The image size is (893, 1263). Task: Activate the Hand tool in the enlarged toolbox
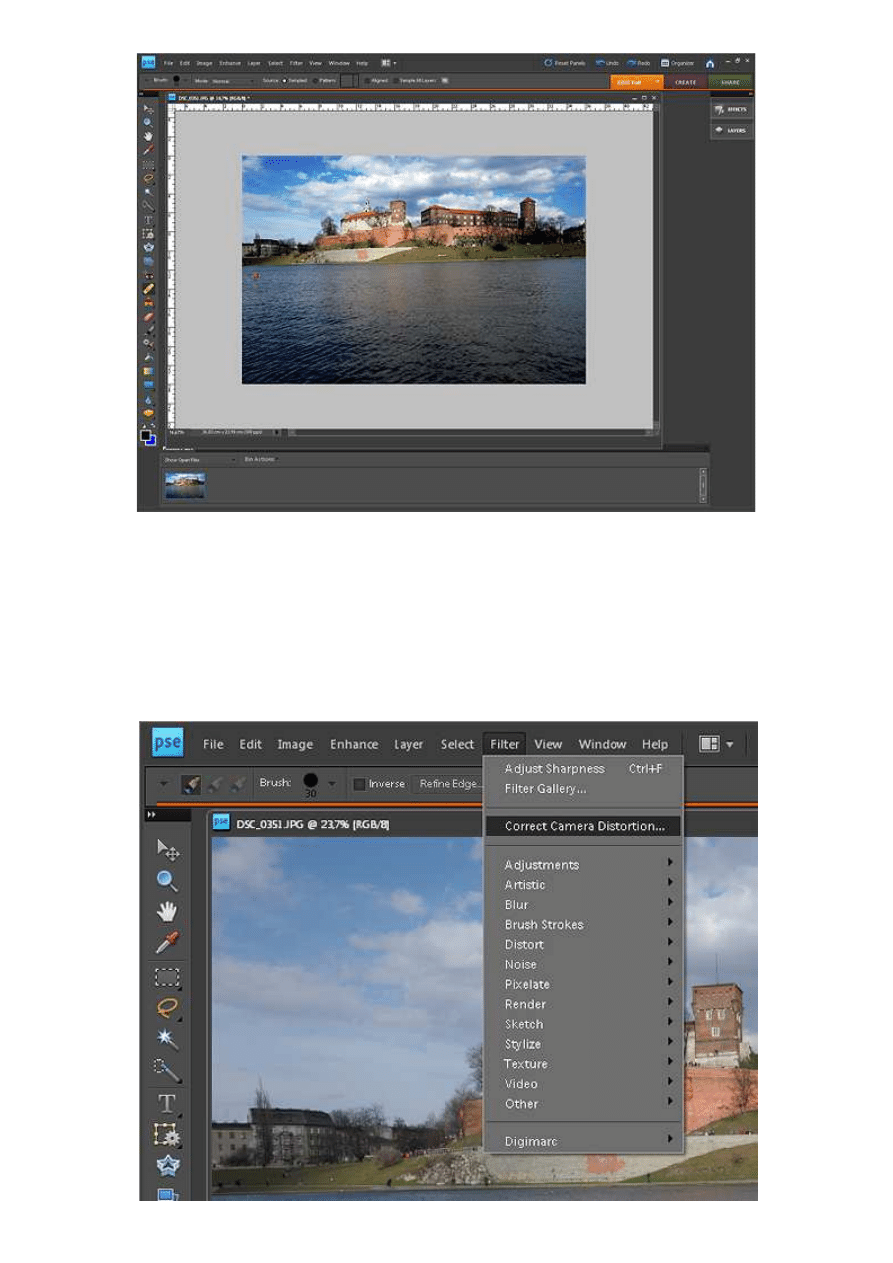pos(167,912)
